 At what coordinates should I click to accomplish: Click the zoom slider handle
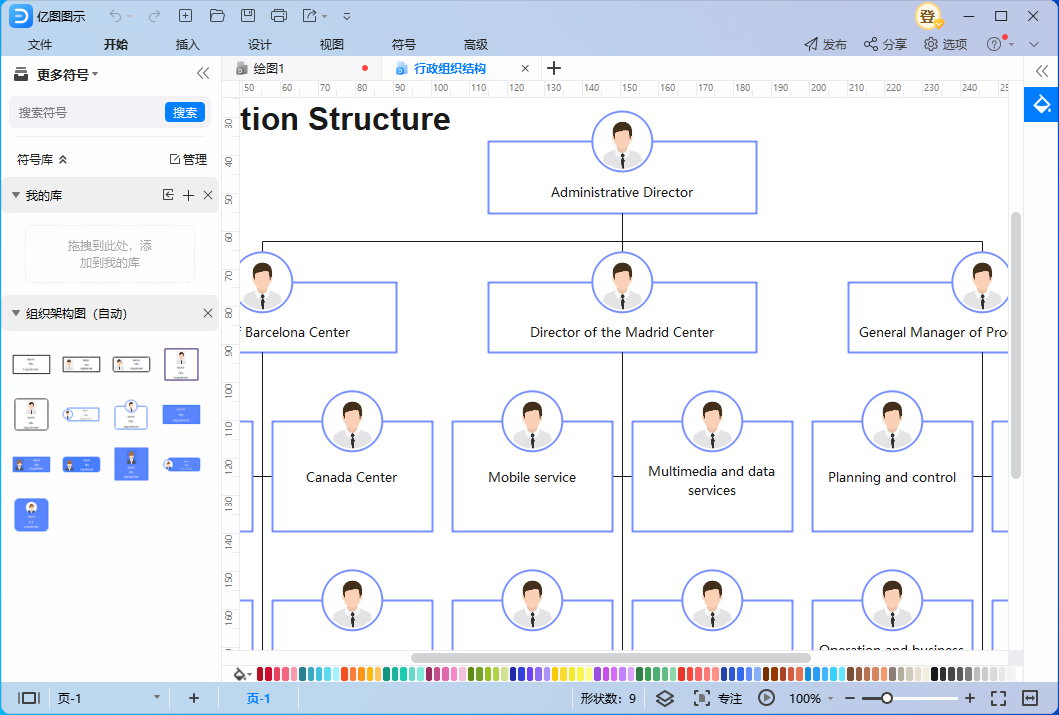(887, 698)
